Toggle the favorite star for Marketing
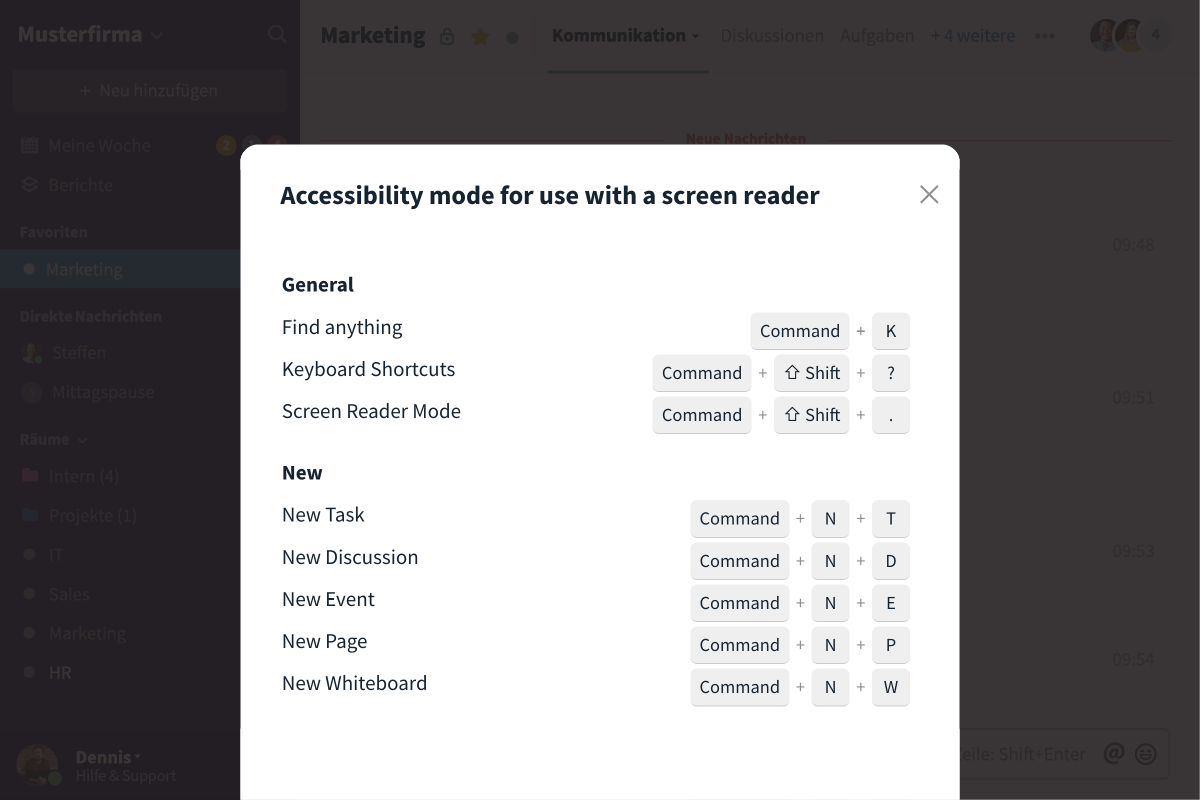The image size is (1200, 800). pyautogui.click(x=480, y=37)
